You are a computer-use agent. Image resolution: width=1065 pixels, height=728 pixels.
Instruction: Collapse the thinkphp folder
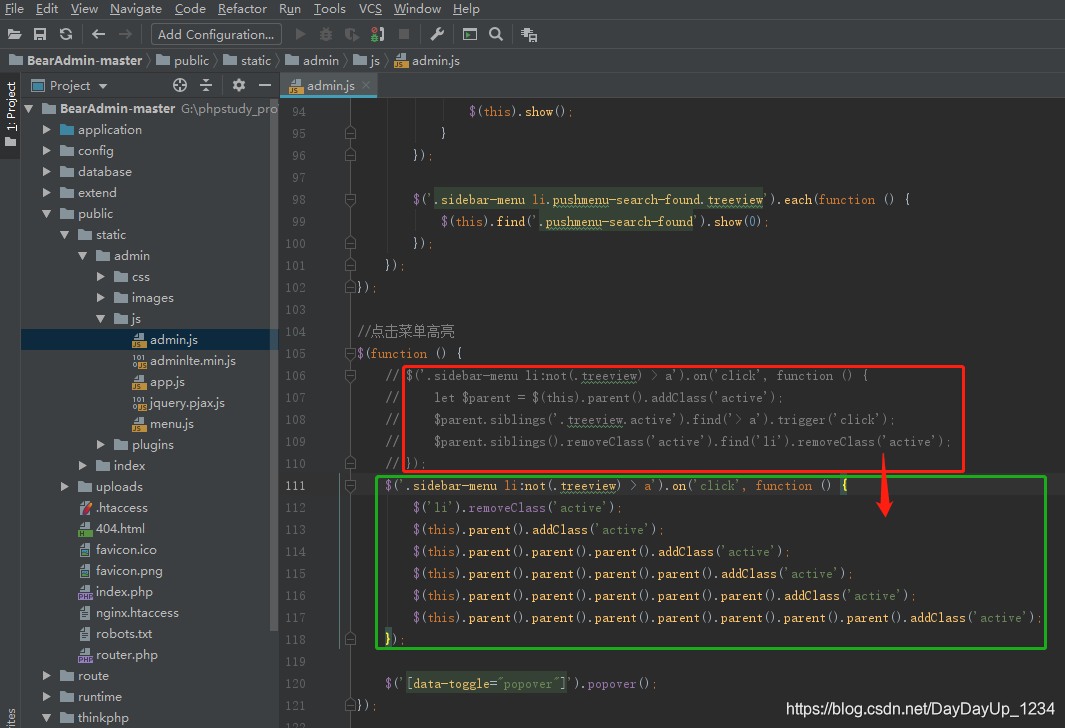tap(46, 717)
